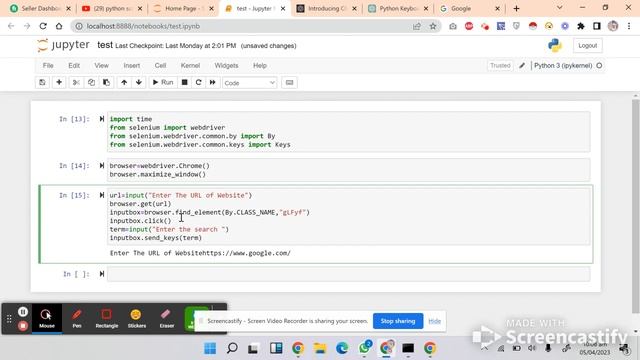
Task: Select the Screencastify Rectangle tool
Action: click(107, 318)
